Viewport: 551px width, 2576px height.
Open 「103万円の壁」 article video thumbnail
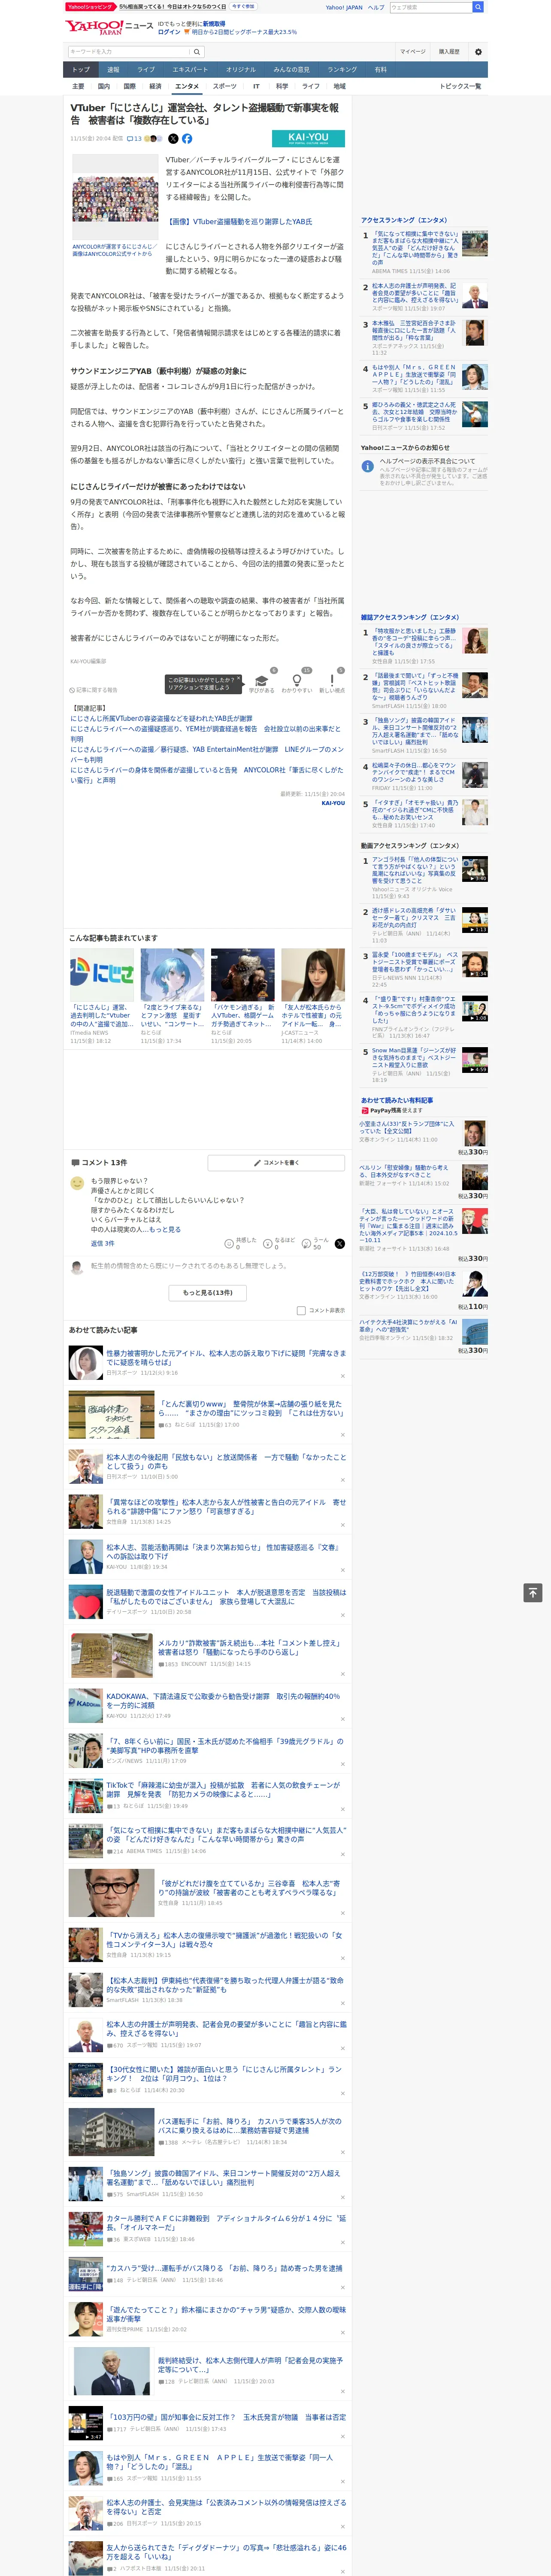pyautogui.click(x=86, y=2424)
